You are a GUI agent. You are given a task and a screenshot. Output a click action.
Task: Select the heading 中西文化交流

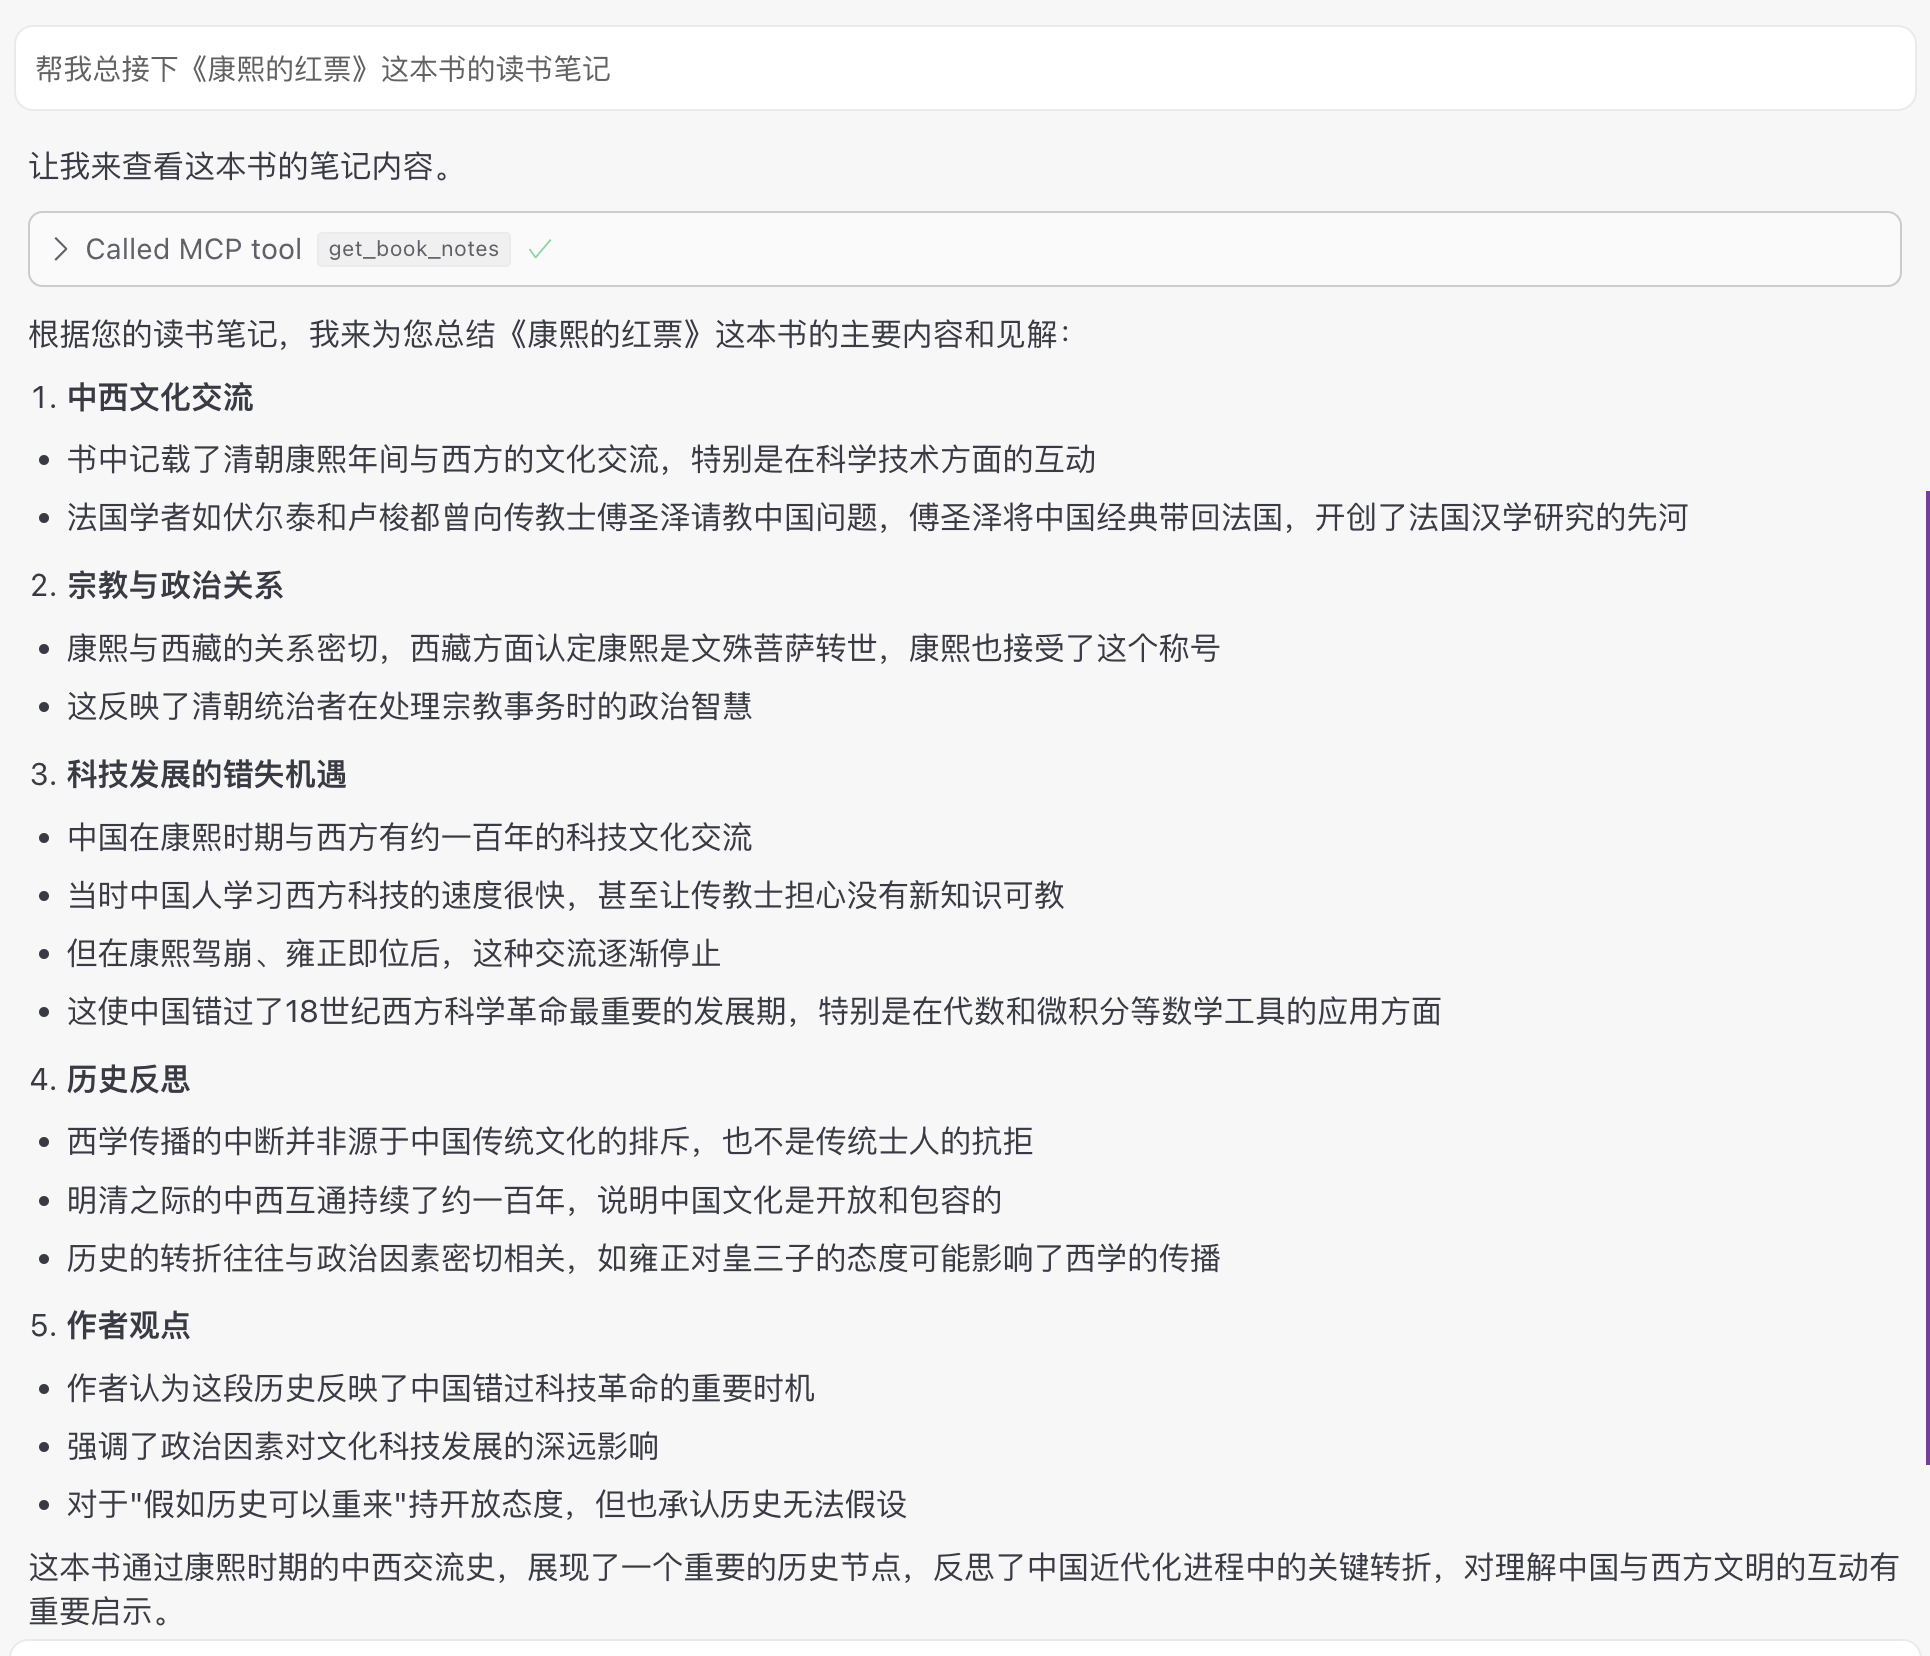pos(159,397)
